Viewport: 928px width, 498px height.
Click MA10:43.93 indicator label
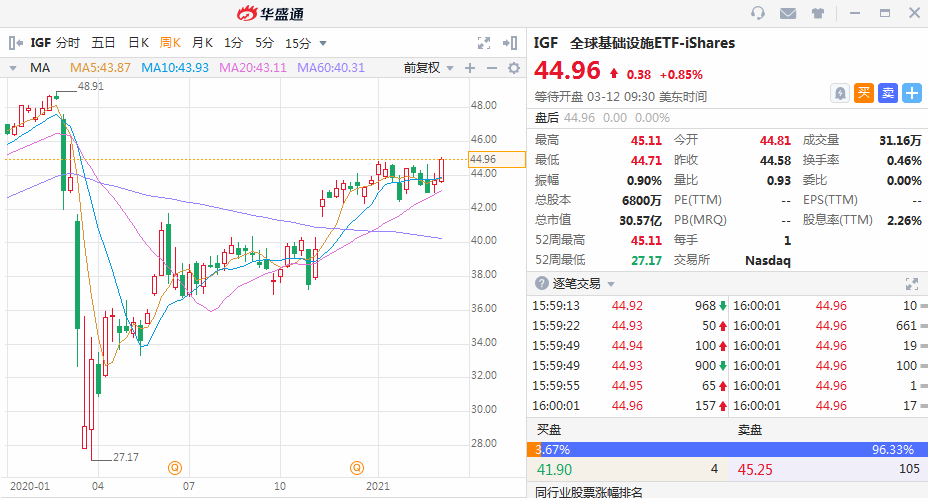175,68
